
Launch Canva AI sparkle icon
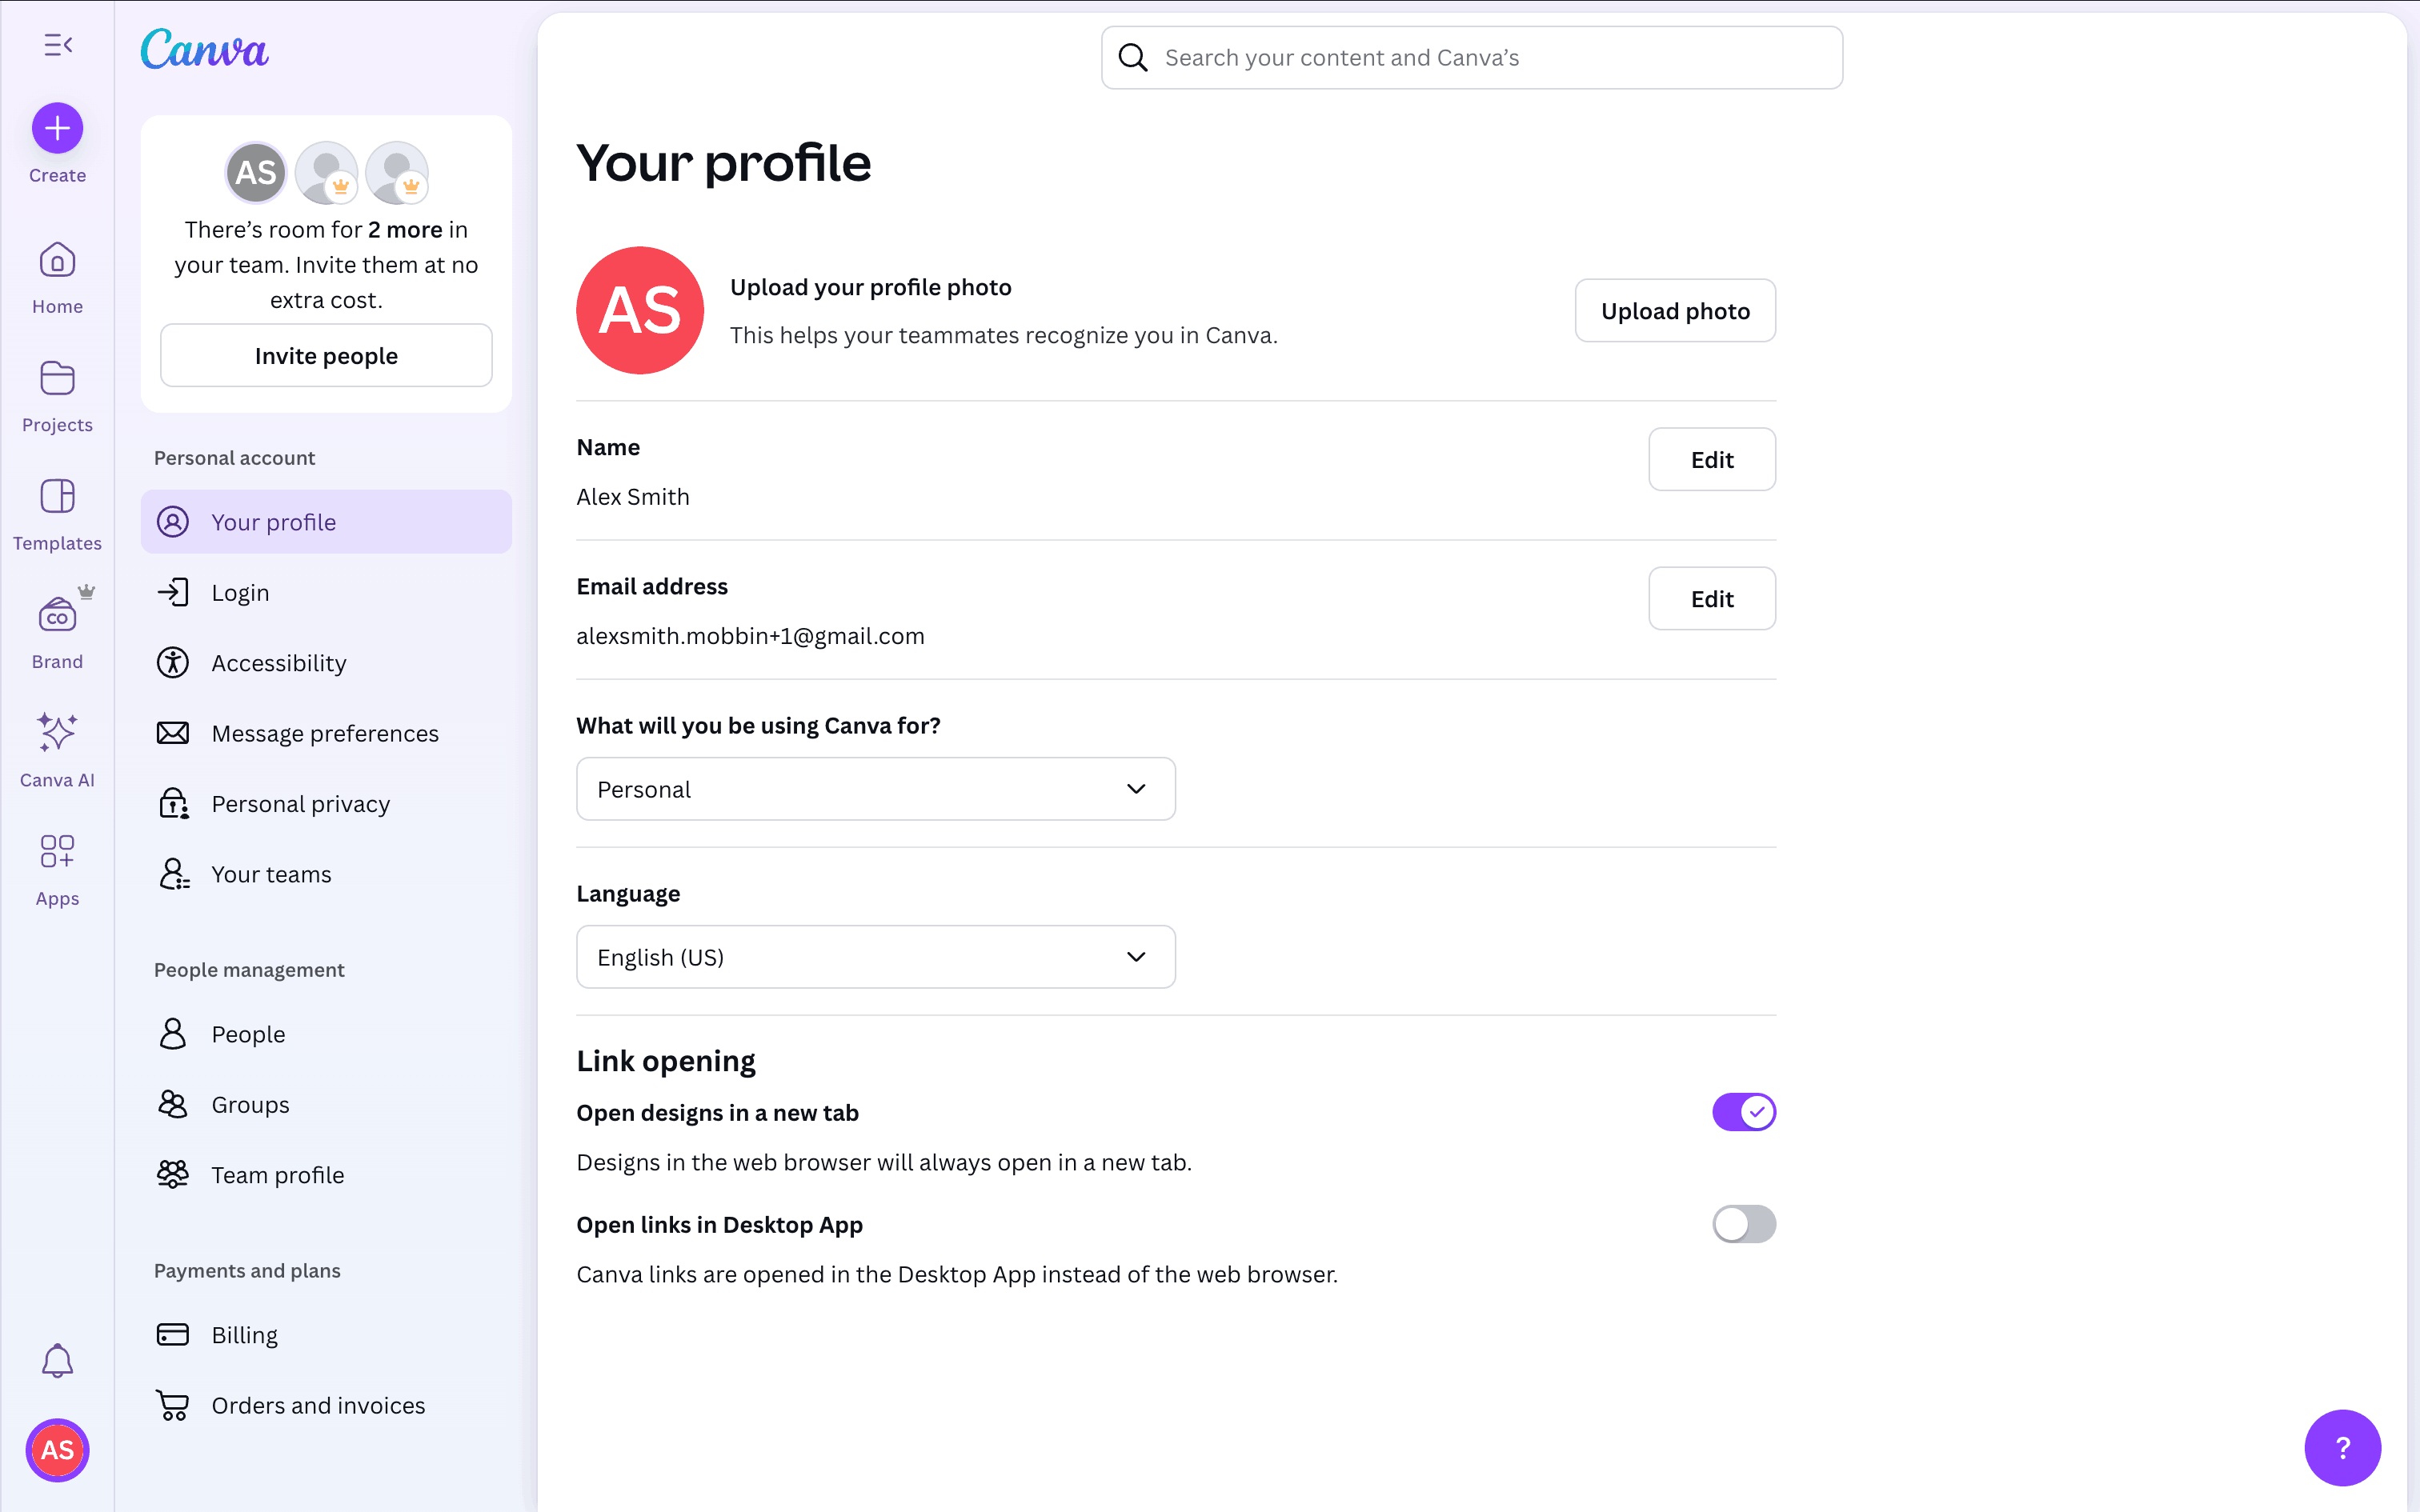57,733
